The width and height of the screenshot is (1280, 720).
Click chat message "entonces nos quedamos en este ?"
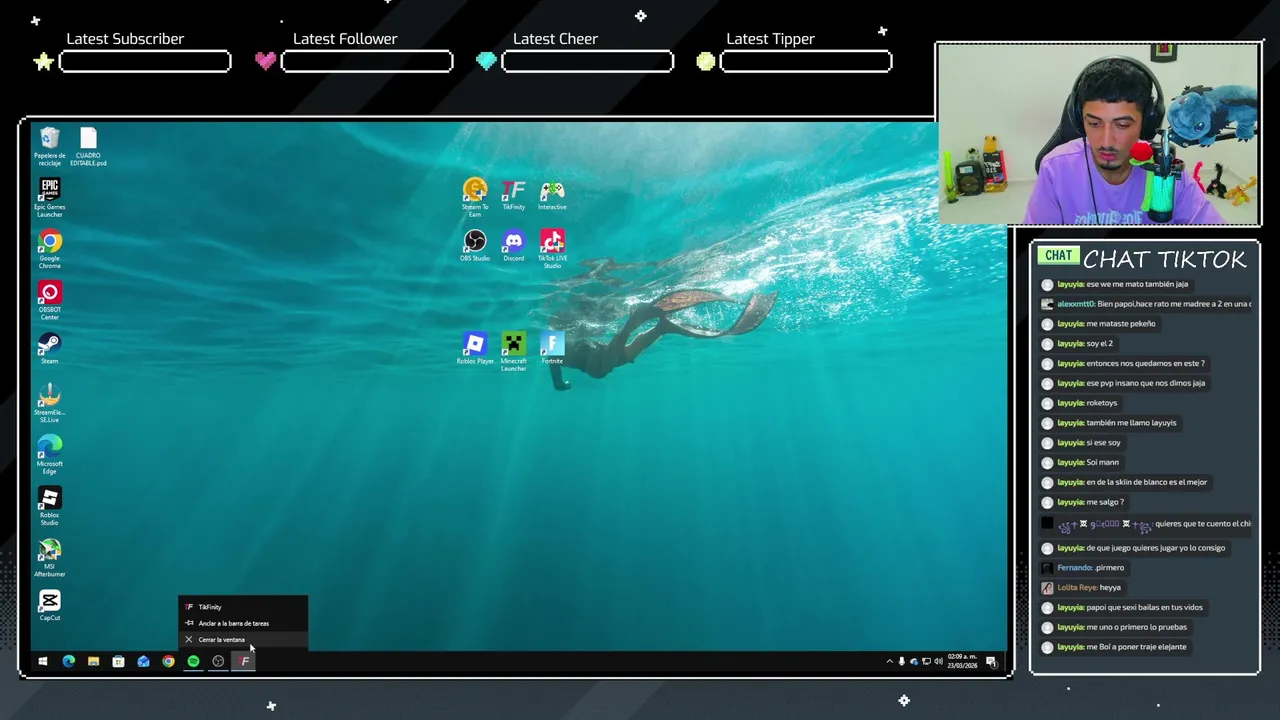[1145, 363]
